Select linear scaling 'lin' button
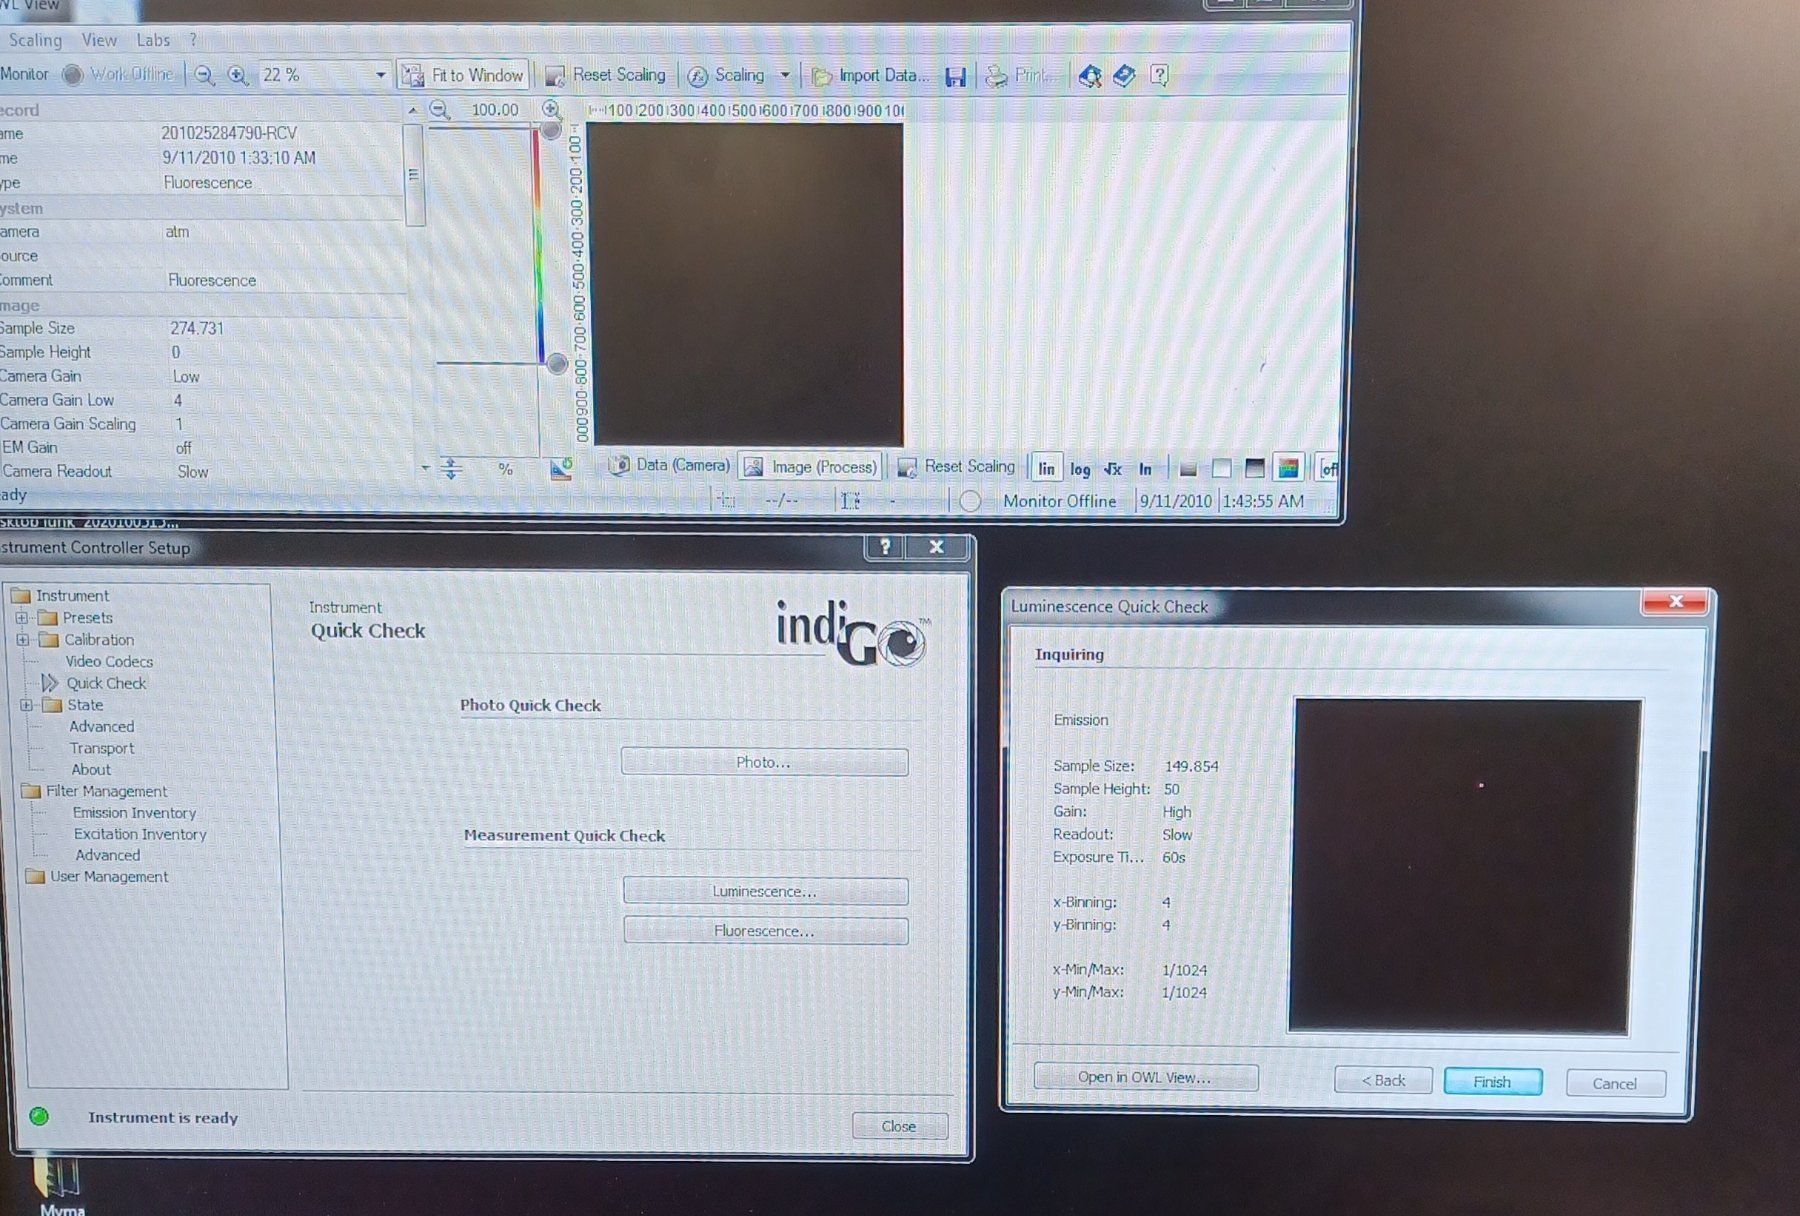Viewport: 1800px width, 1216px height. 1046,468
